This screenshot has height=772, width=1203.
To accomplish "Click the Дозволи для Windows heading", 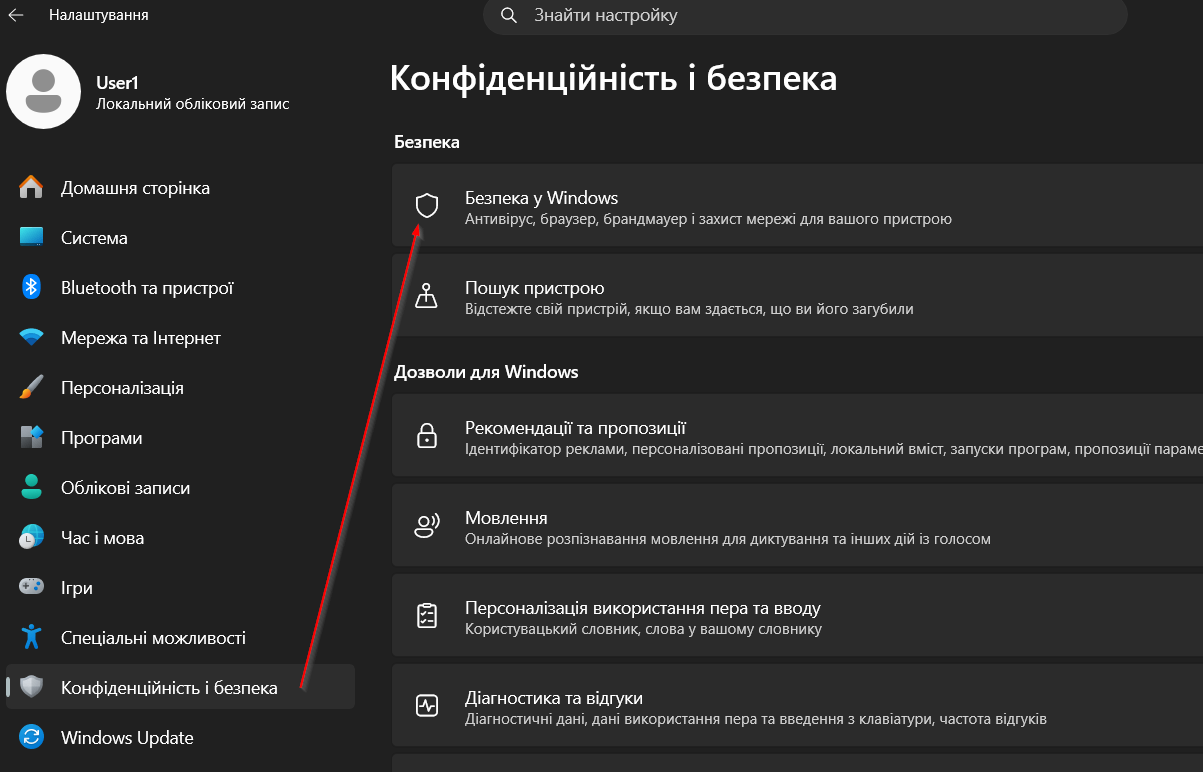I will tap(486, 372).
